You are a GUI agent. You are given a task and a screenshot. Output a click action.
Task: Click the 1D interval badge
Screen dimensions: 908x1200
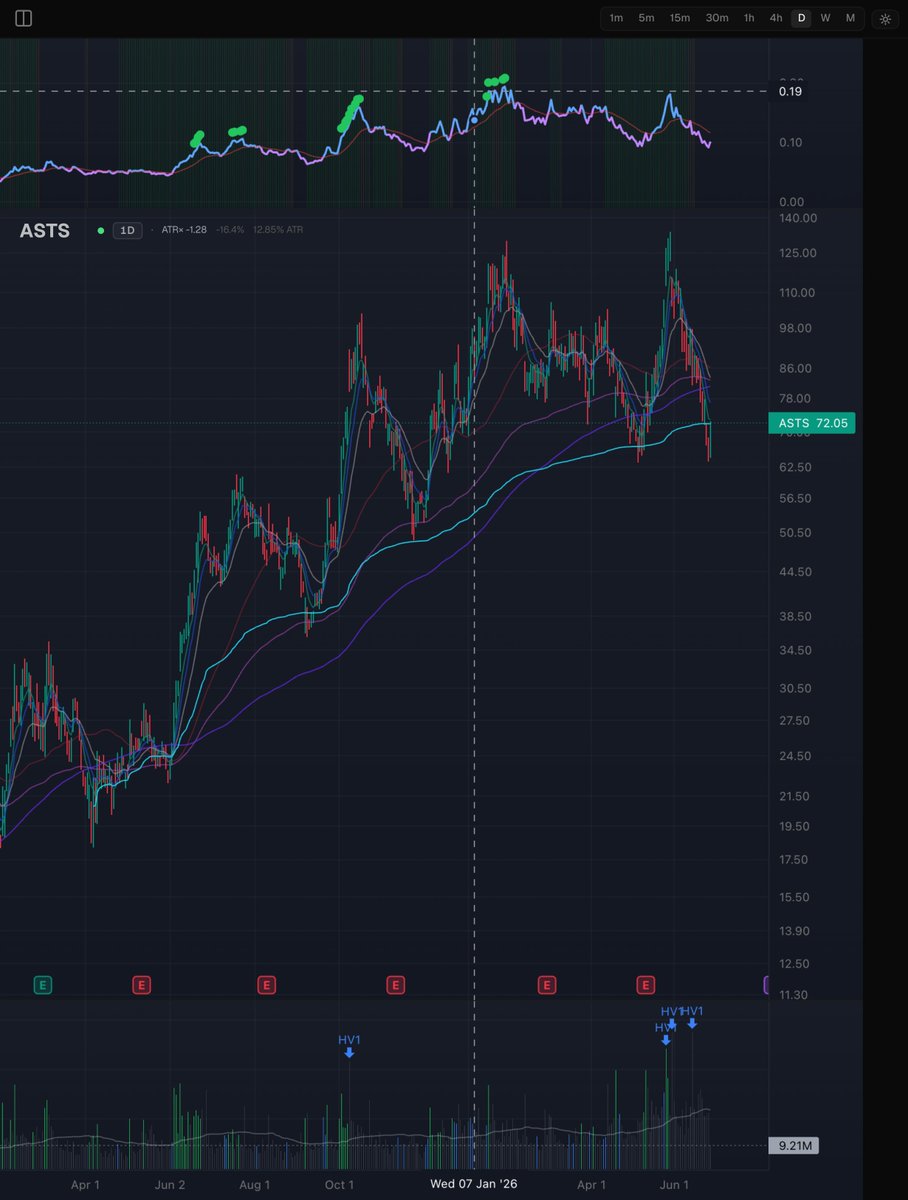tap(127, 230)
